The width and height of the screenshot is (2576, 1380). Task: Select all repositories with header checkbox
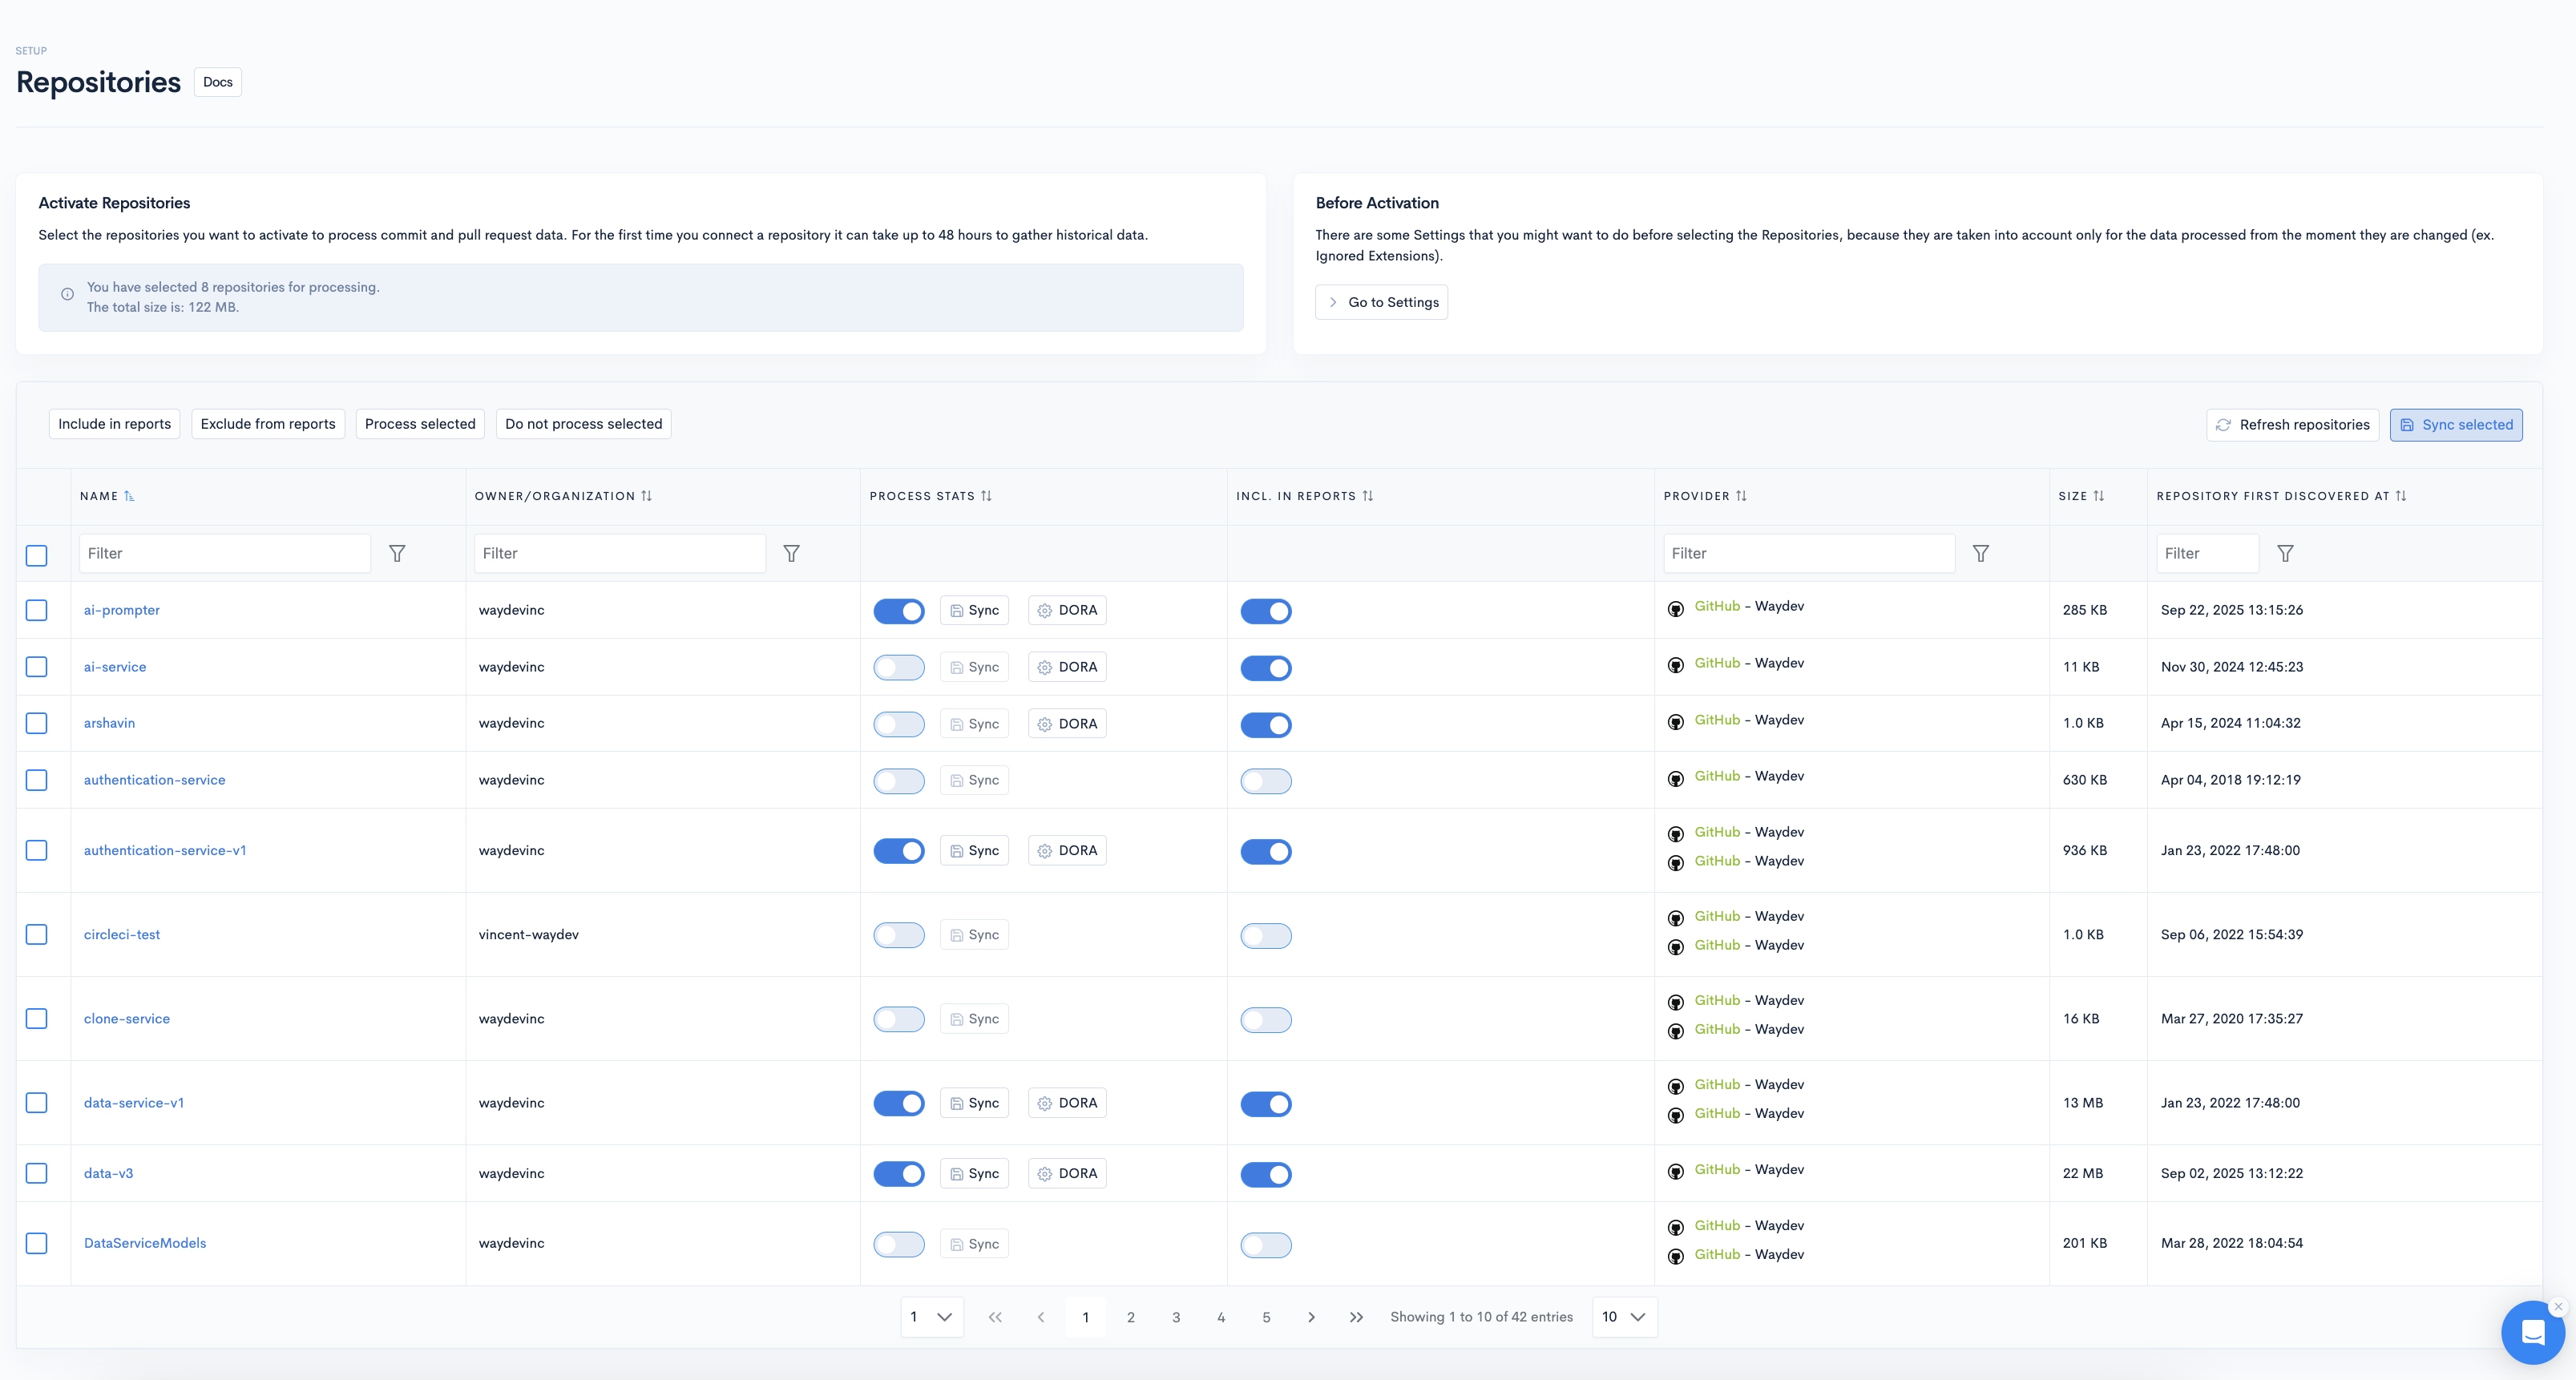pyautogui.click(x=37, y=555)
